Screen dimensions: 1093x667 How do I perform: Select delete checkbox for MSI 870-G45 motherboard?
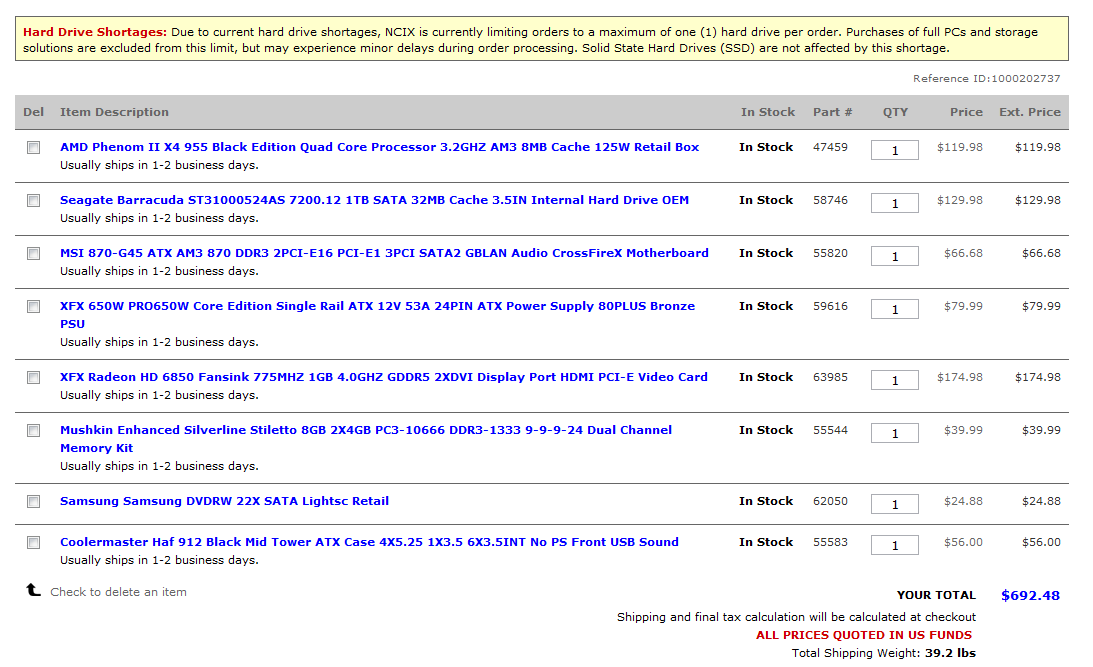34,253
